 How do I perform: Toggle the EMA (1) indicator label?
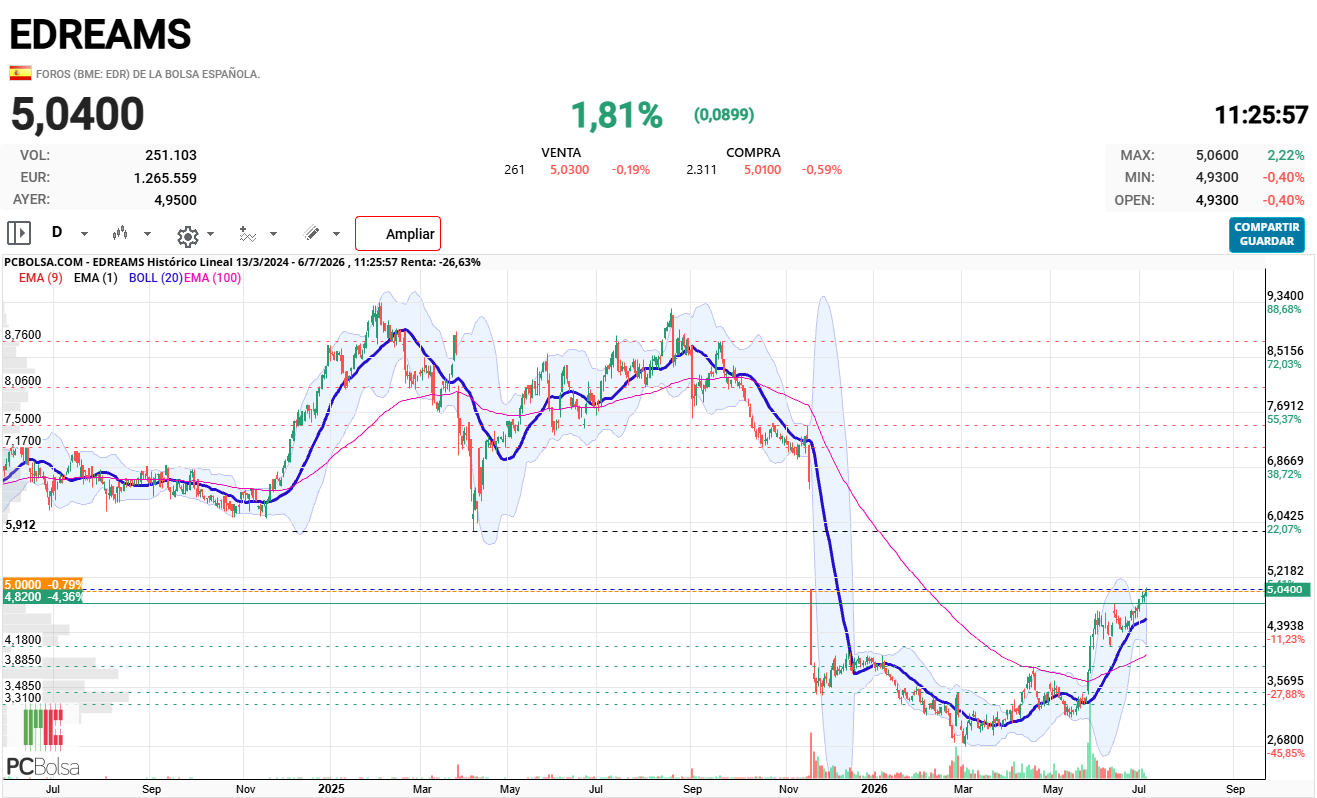click(97, 277)
